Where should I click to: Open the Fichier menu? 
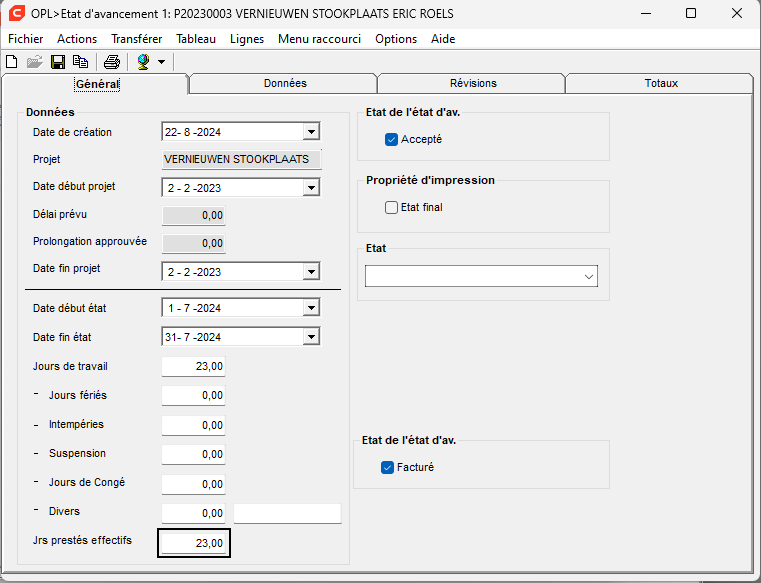coord(26,39)
